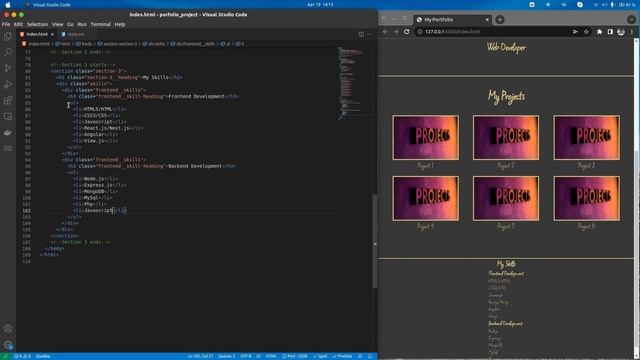Open the Docker view icon
640x360 pixels.
point(8,133)
